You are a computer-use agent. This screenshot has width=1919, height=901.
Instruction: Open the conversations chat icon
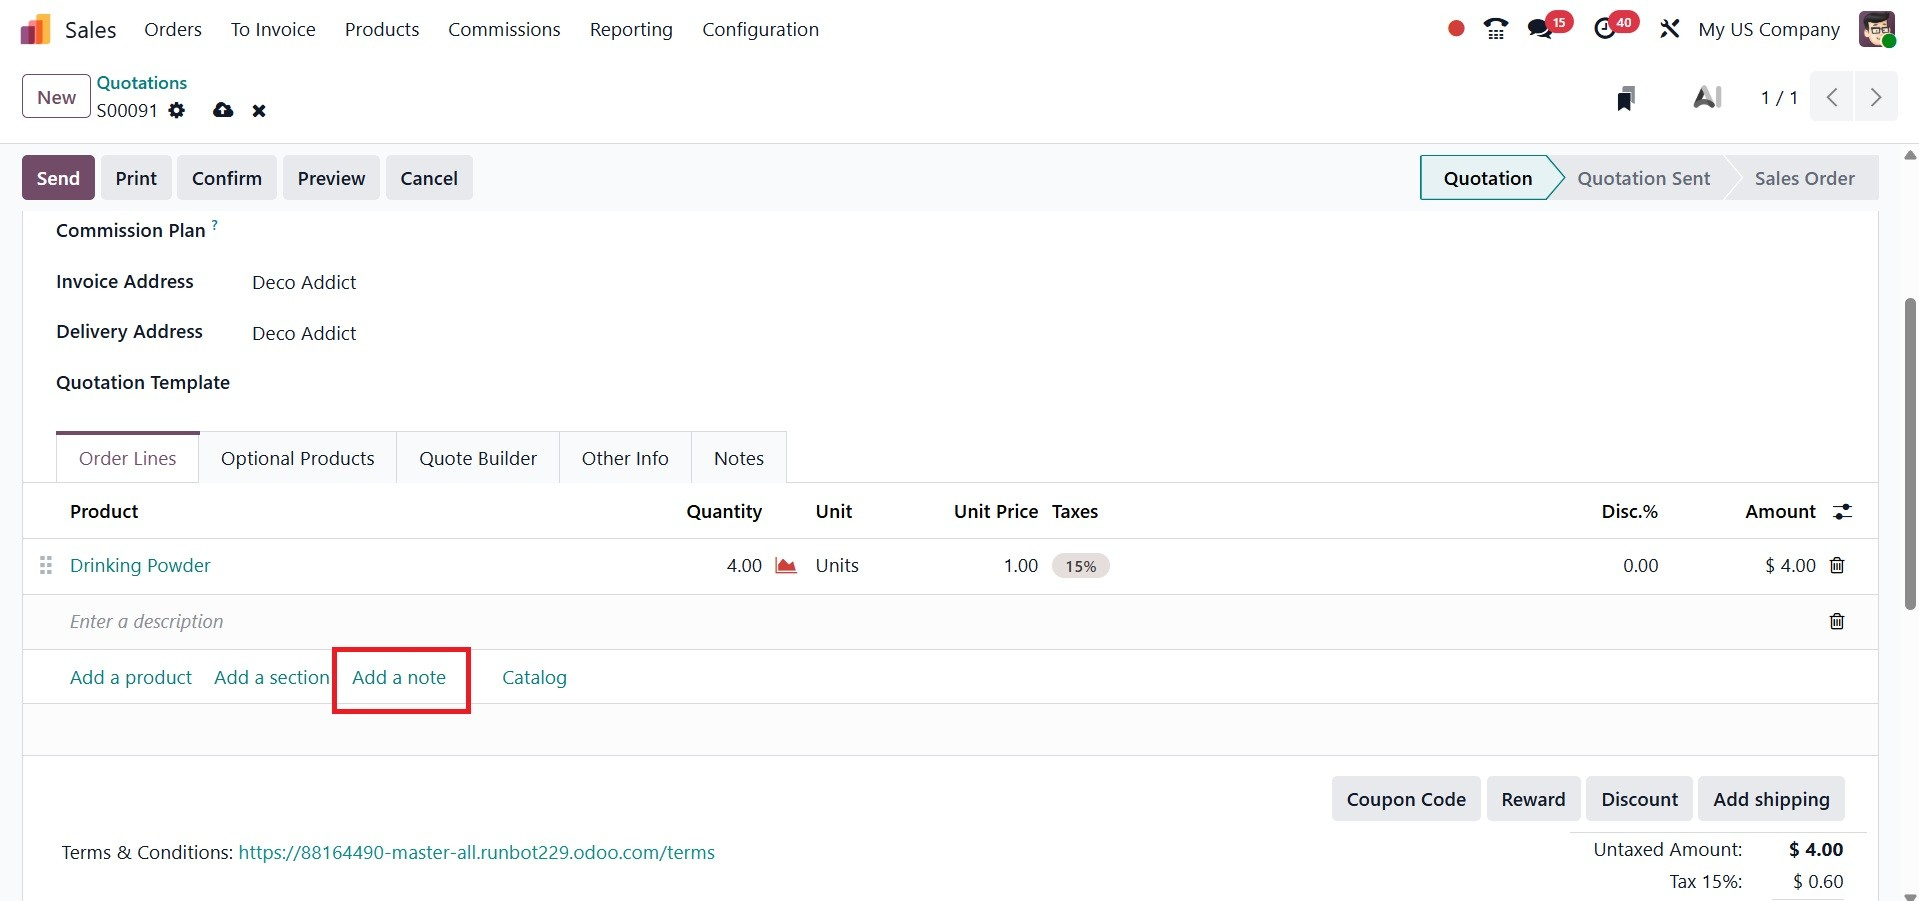[x=1540, y=29]
